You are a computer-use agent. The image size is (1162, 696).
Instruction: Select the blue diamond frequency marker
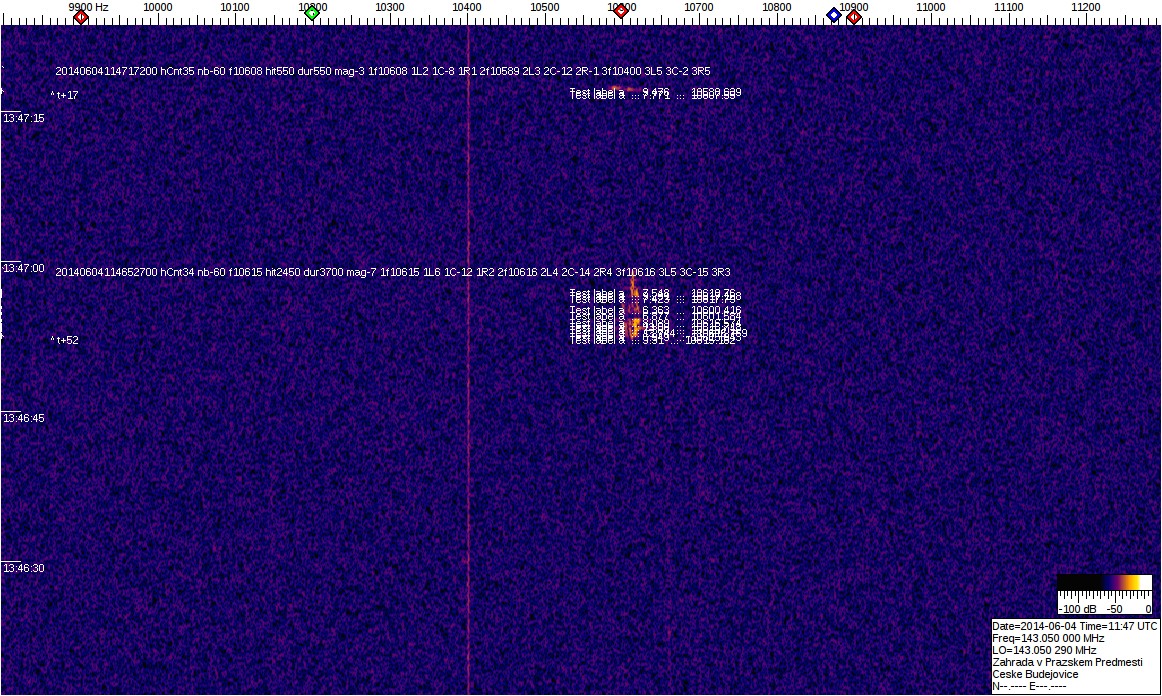[x=833, y=15]
